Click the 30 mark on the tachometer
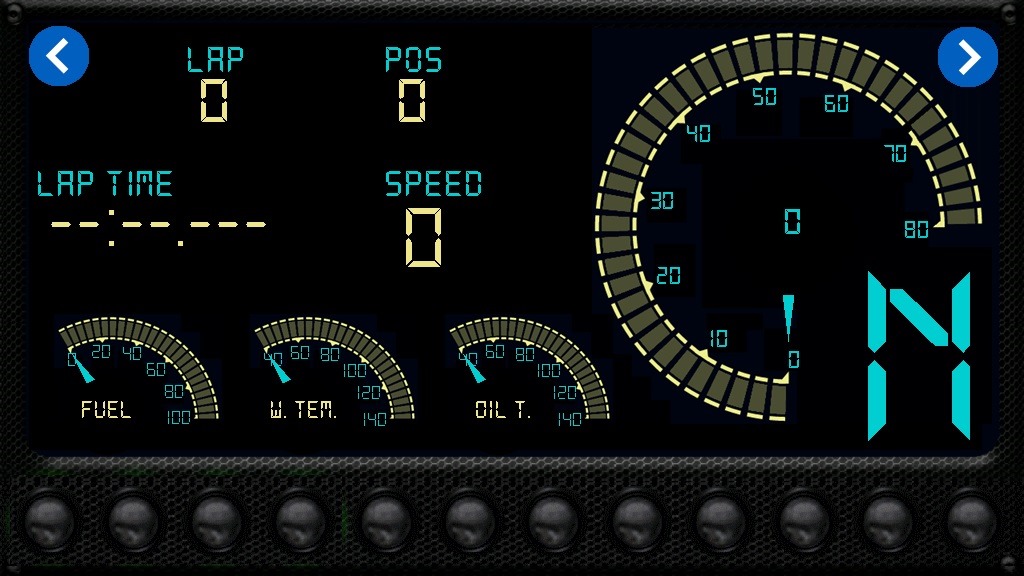 (662, 200)
